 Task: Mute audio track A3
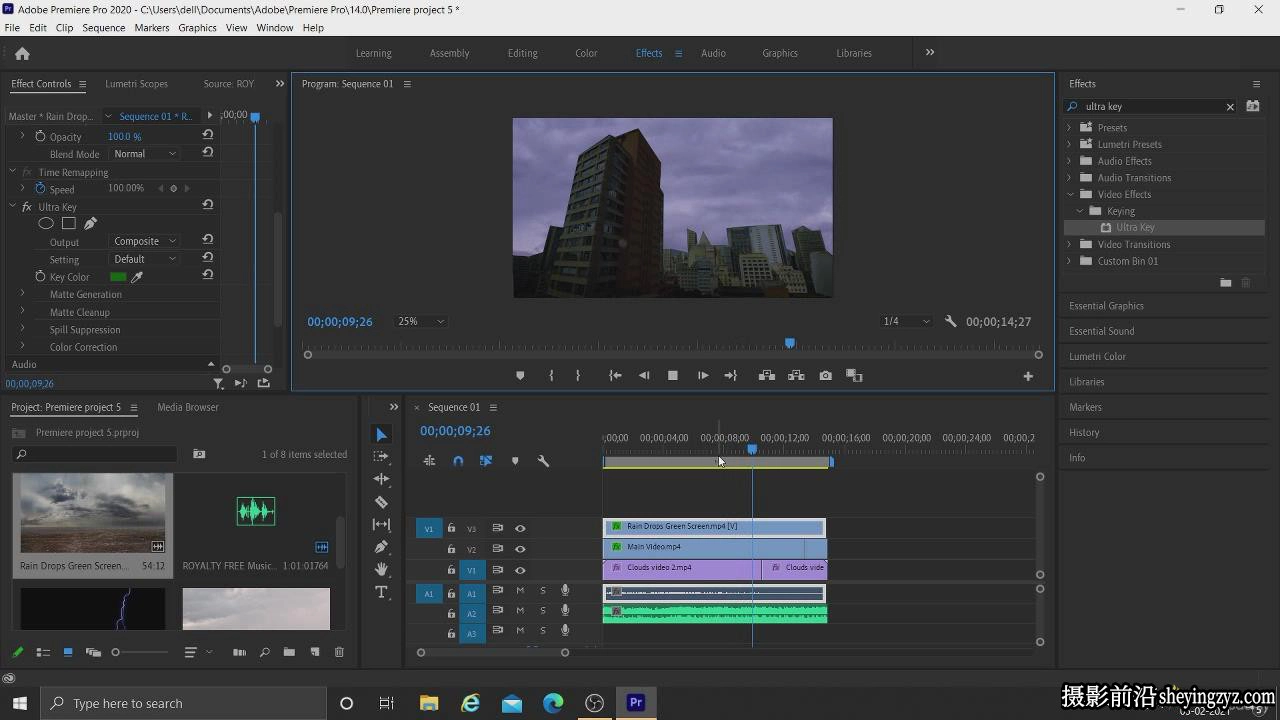pyautogui.click(x=520, y=631)
